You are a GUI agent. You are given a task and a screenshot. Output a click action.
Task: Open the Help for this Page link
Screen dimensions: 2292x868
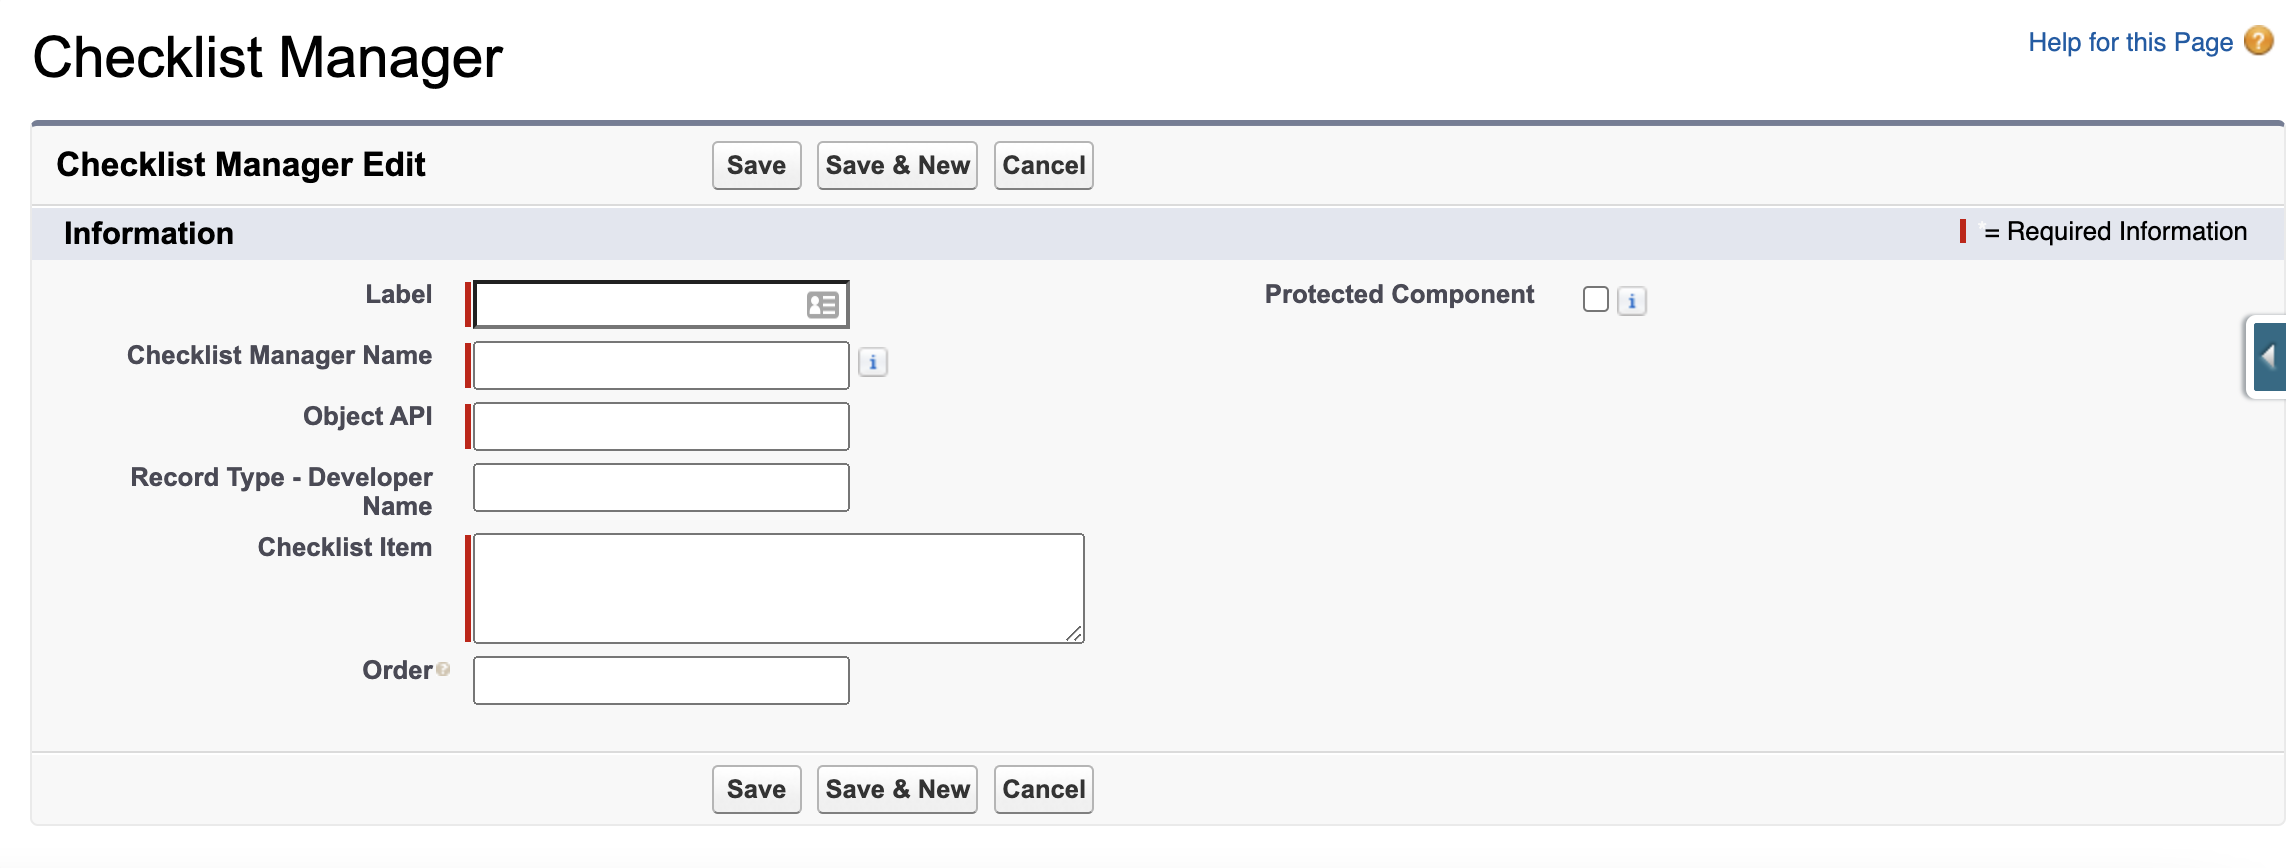point(2130,41)
